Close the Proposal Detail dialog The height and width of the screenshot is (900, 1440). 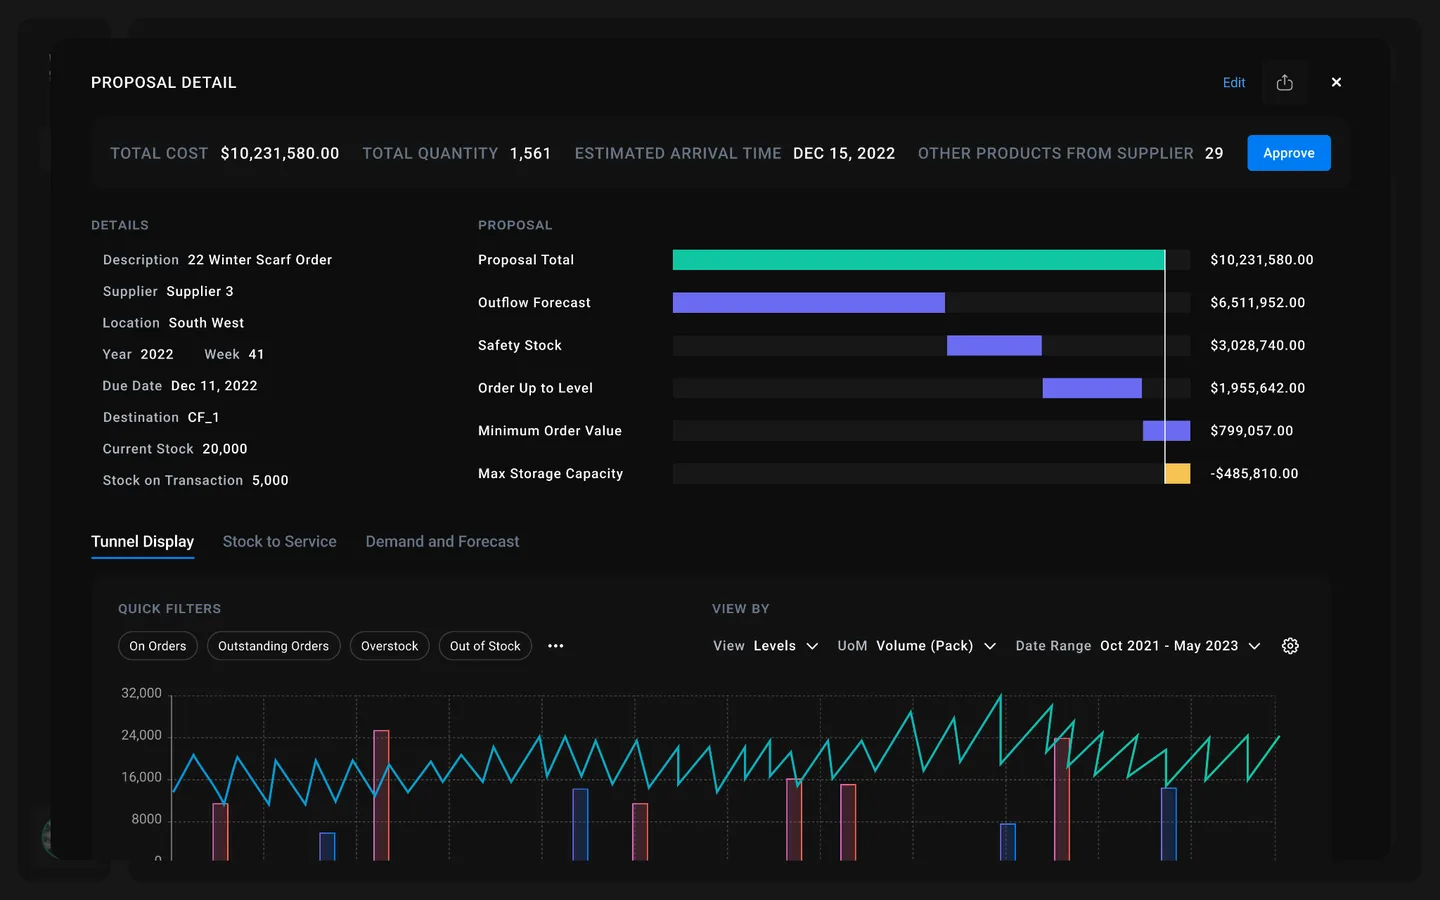point(1336,82)
